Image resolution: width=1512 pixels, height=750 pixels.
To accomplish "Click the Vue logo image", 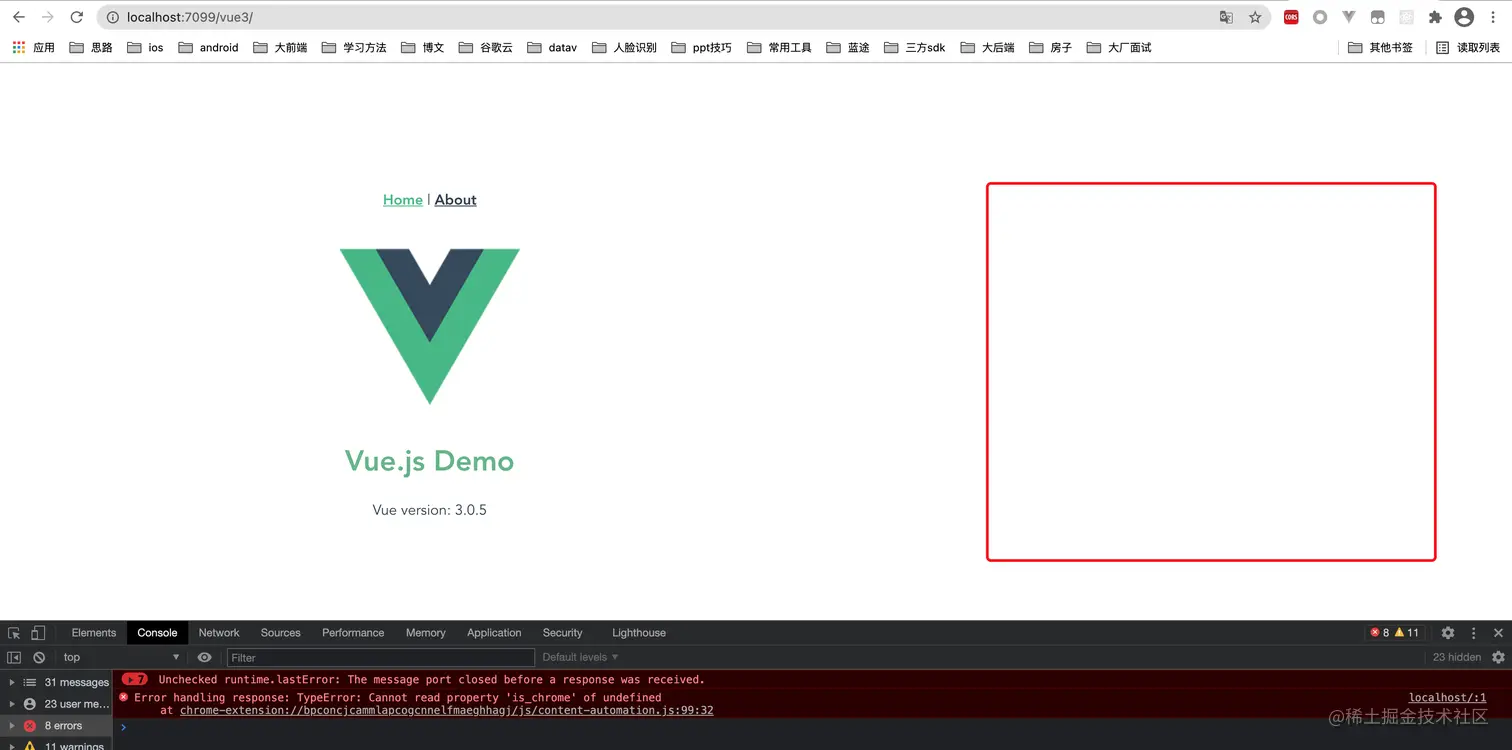I will [430, 326].
